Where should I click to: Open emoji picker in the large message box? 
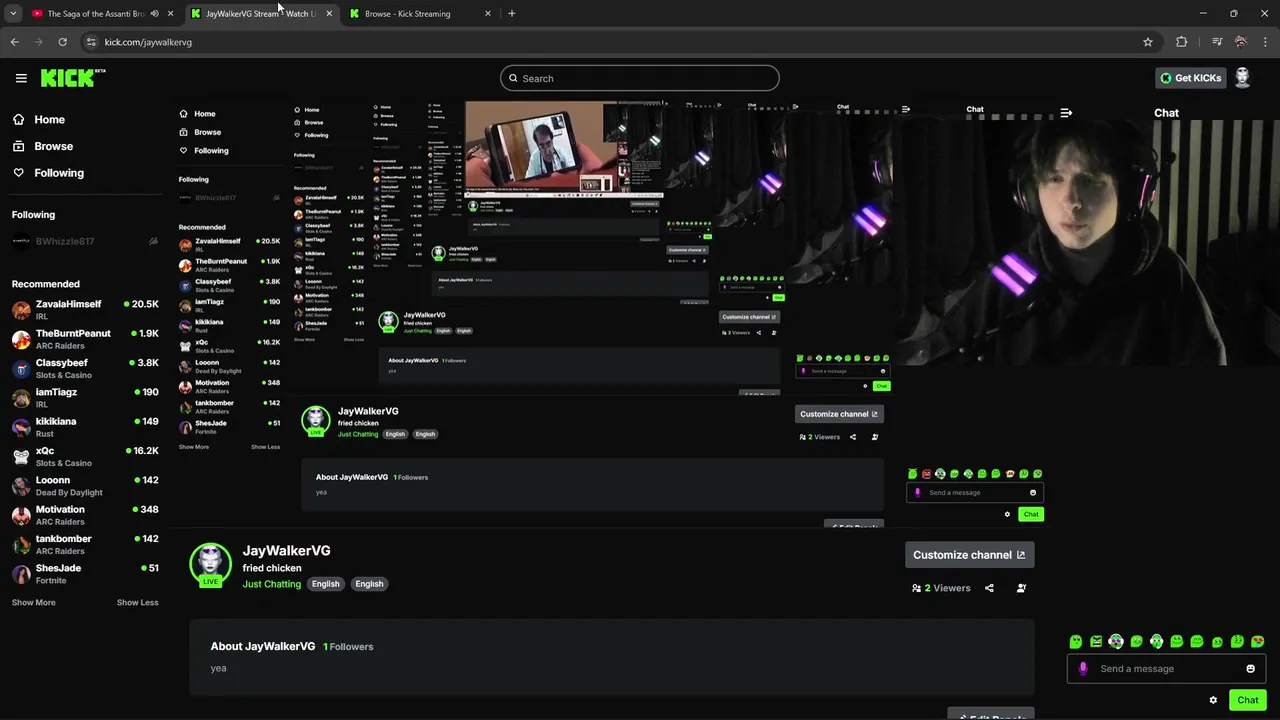click(x=1250, y=669)
